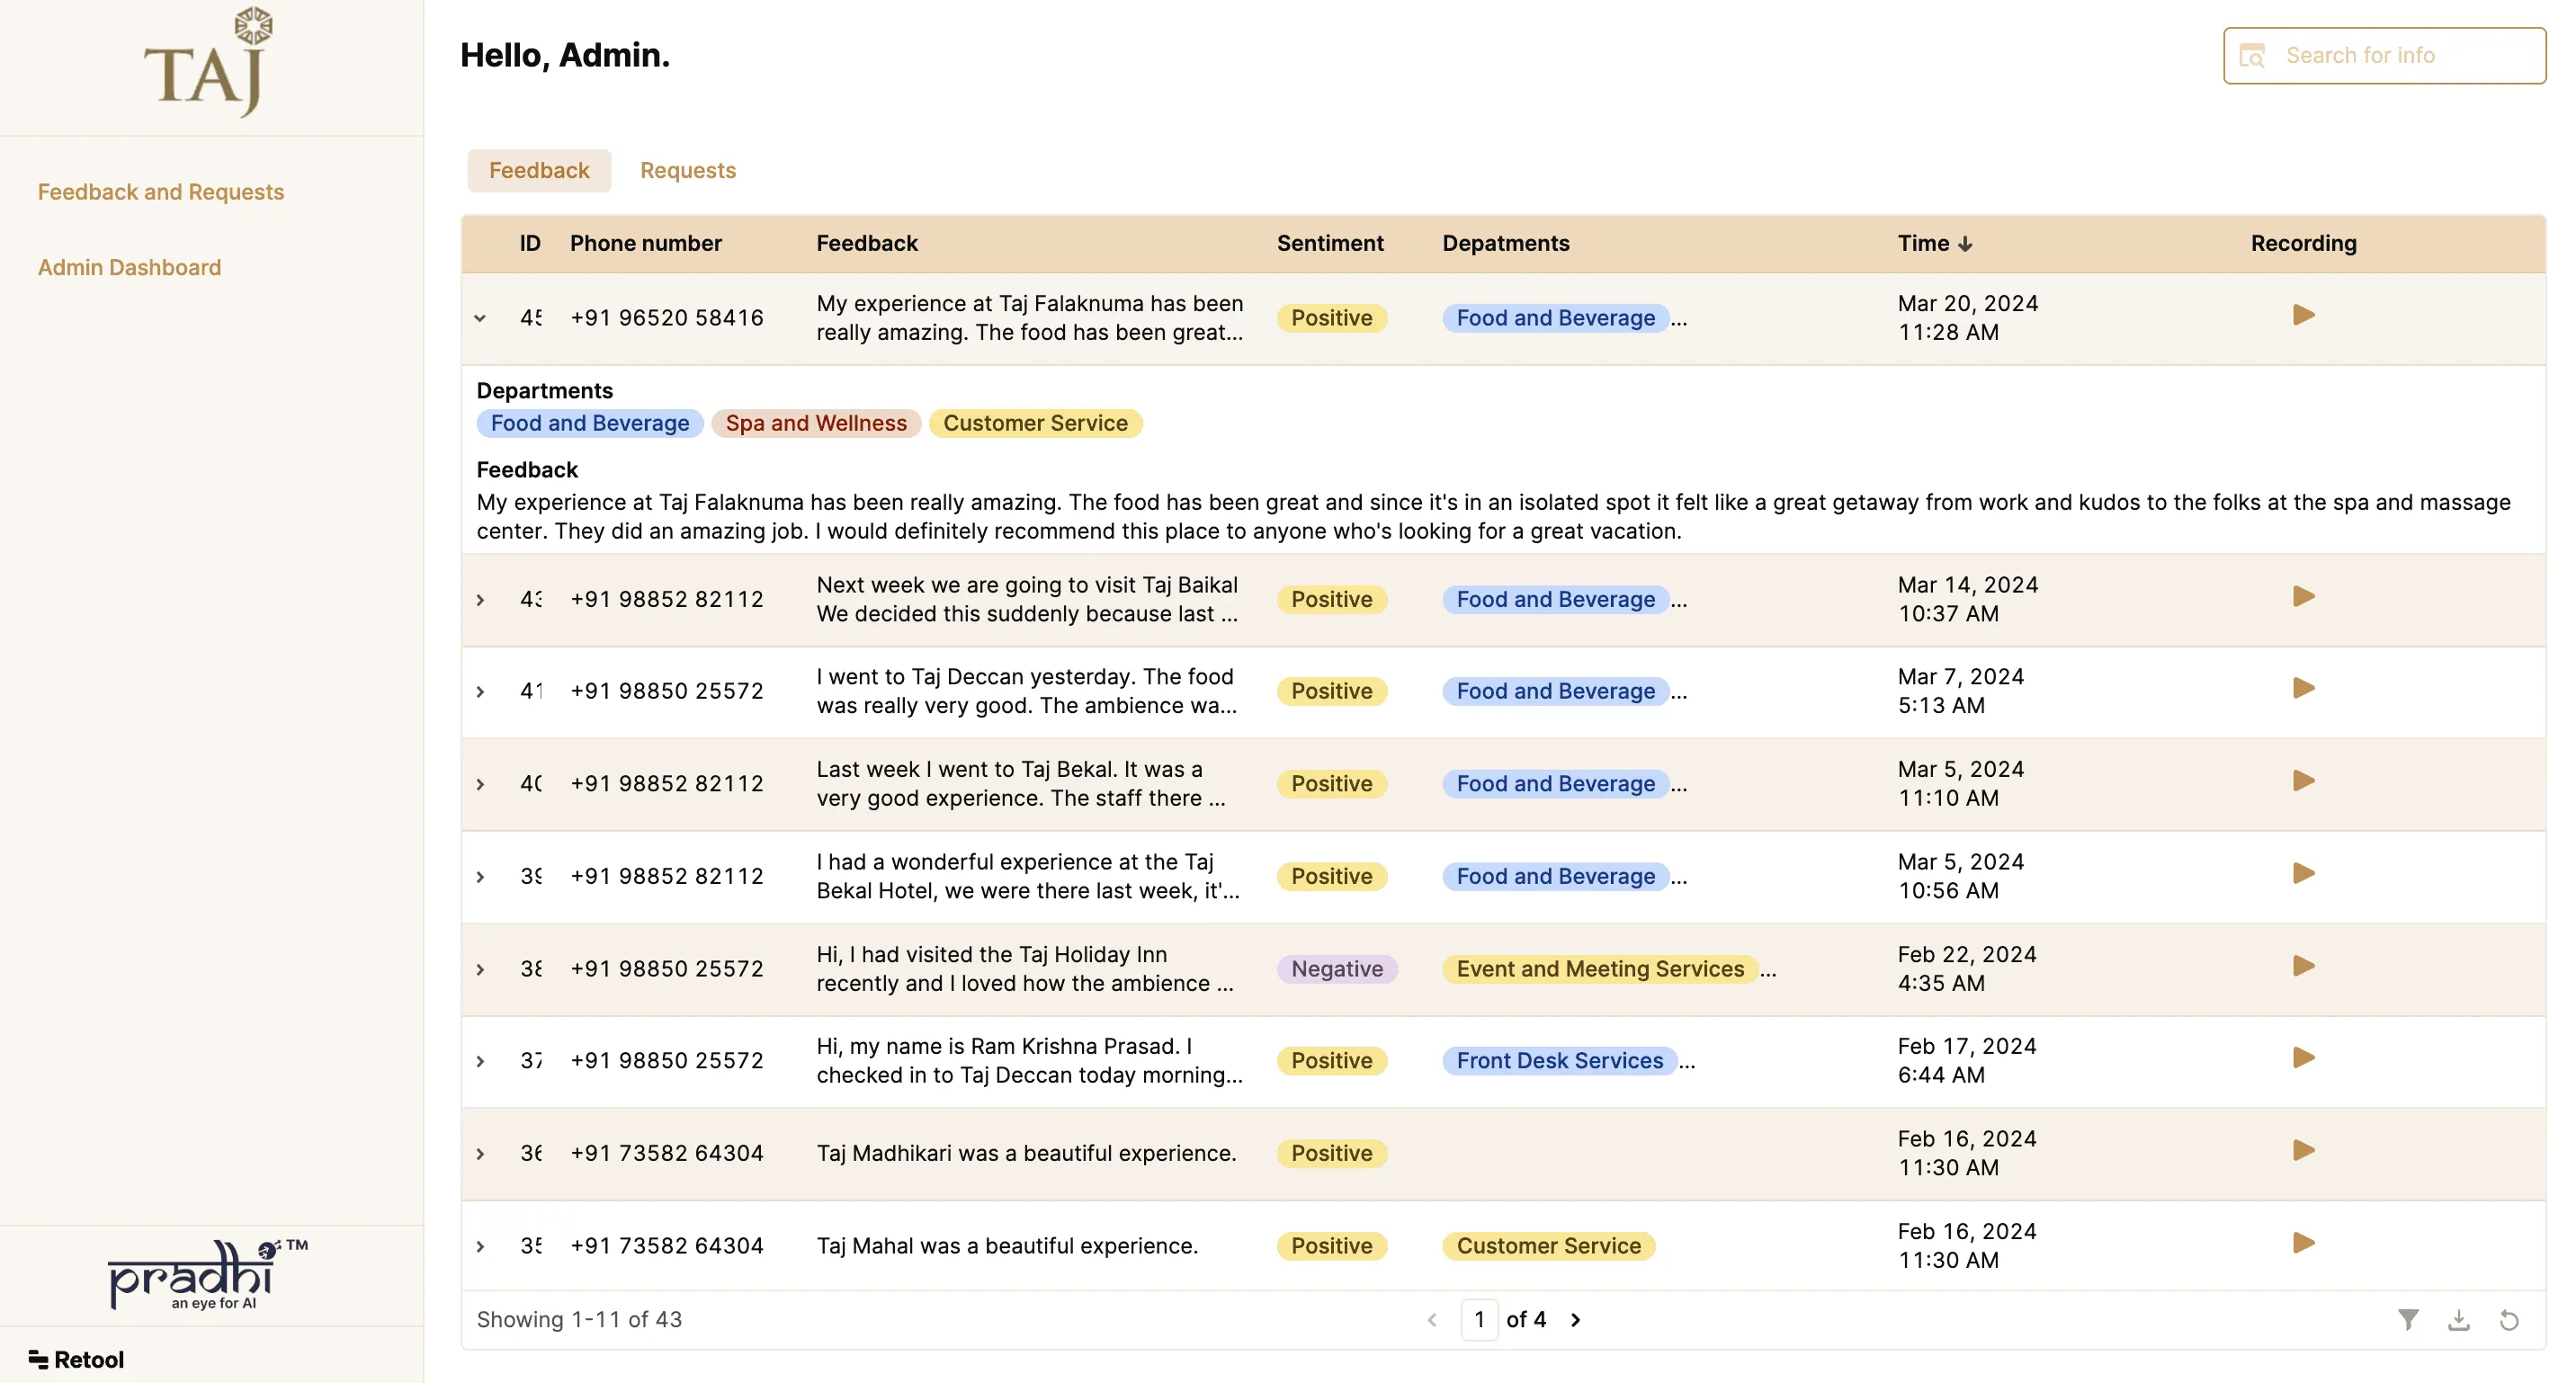Go to previous page of results
This screenshot has width=2576, height=1383.
[x=1432, y=1320]
